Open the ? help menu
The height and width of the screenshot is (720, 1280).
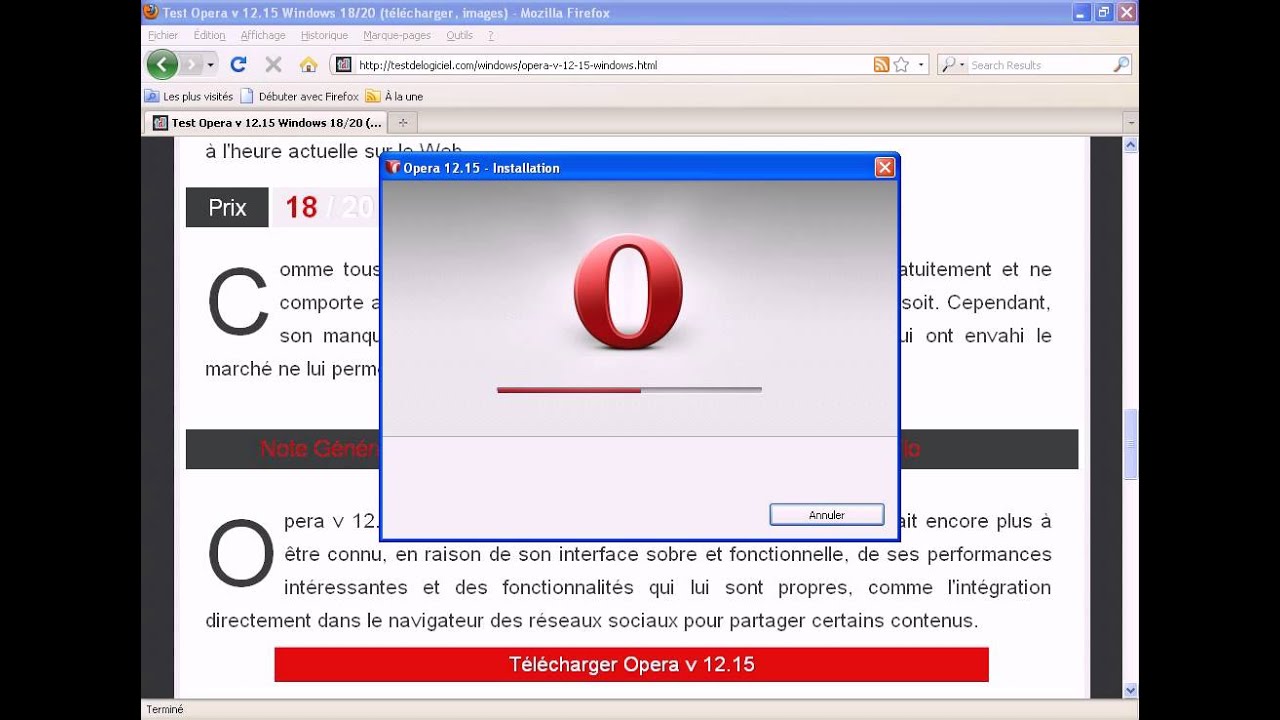click(491, 35)
